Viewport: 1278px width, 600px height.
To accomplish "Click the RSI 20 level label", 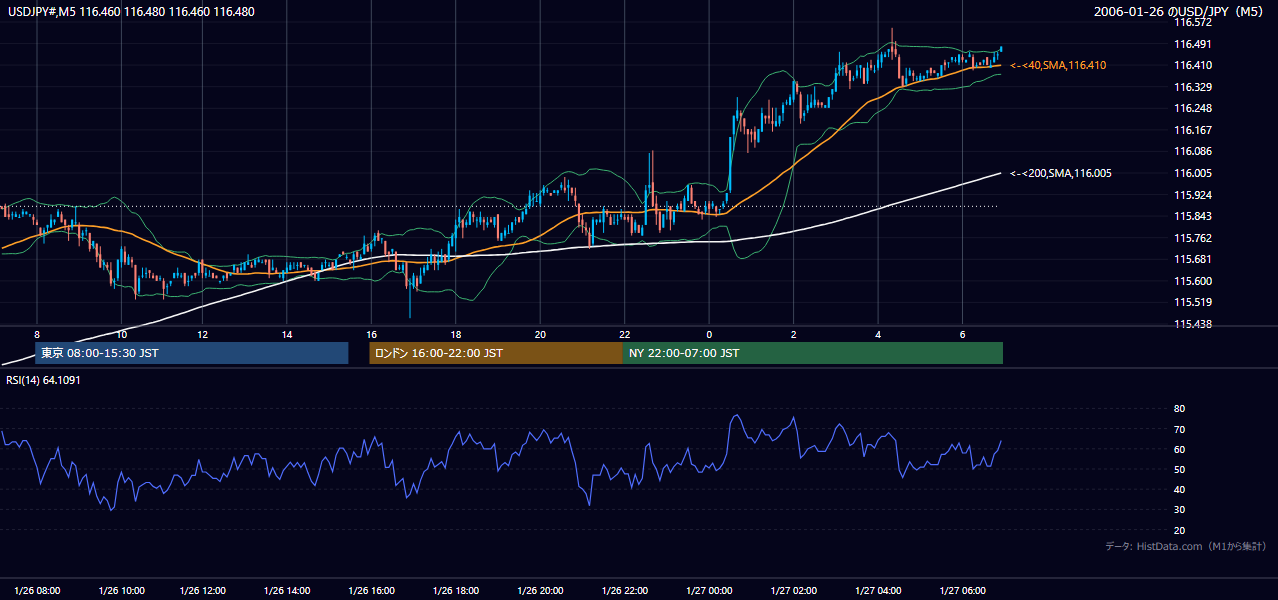I will (1179, 530).
